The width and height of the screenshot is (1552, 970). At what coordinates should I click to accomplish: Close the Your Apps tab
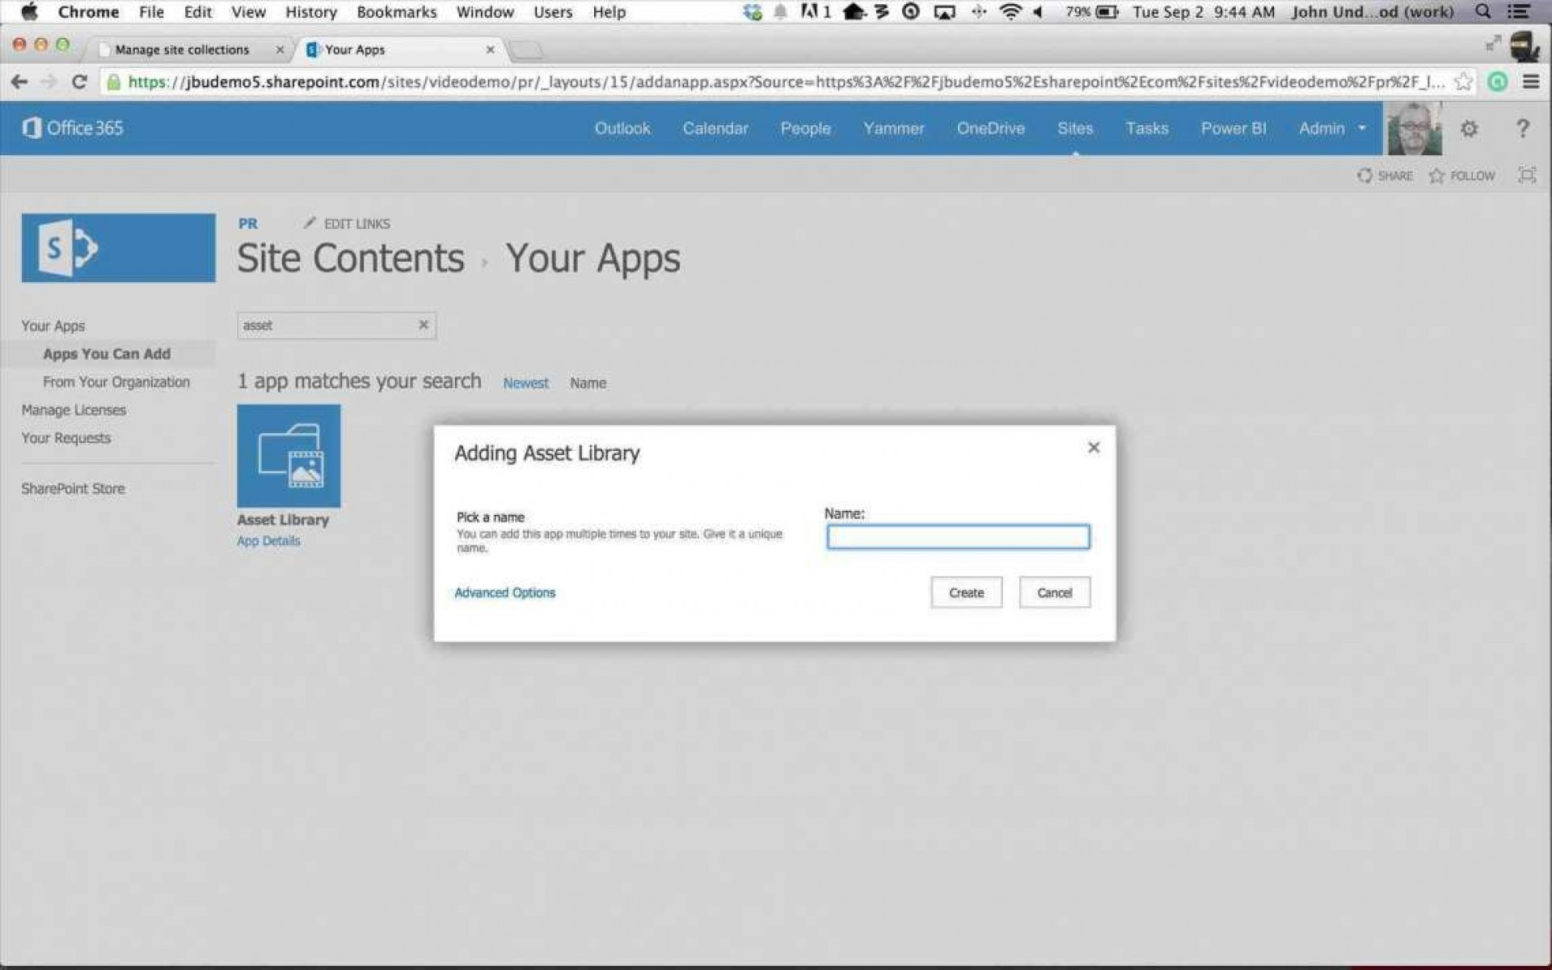pos(490,49)
